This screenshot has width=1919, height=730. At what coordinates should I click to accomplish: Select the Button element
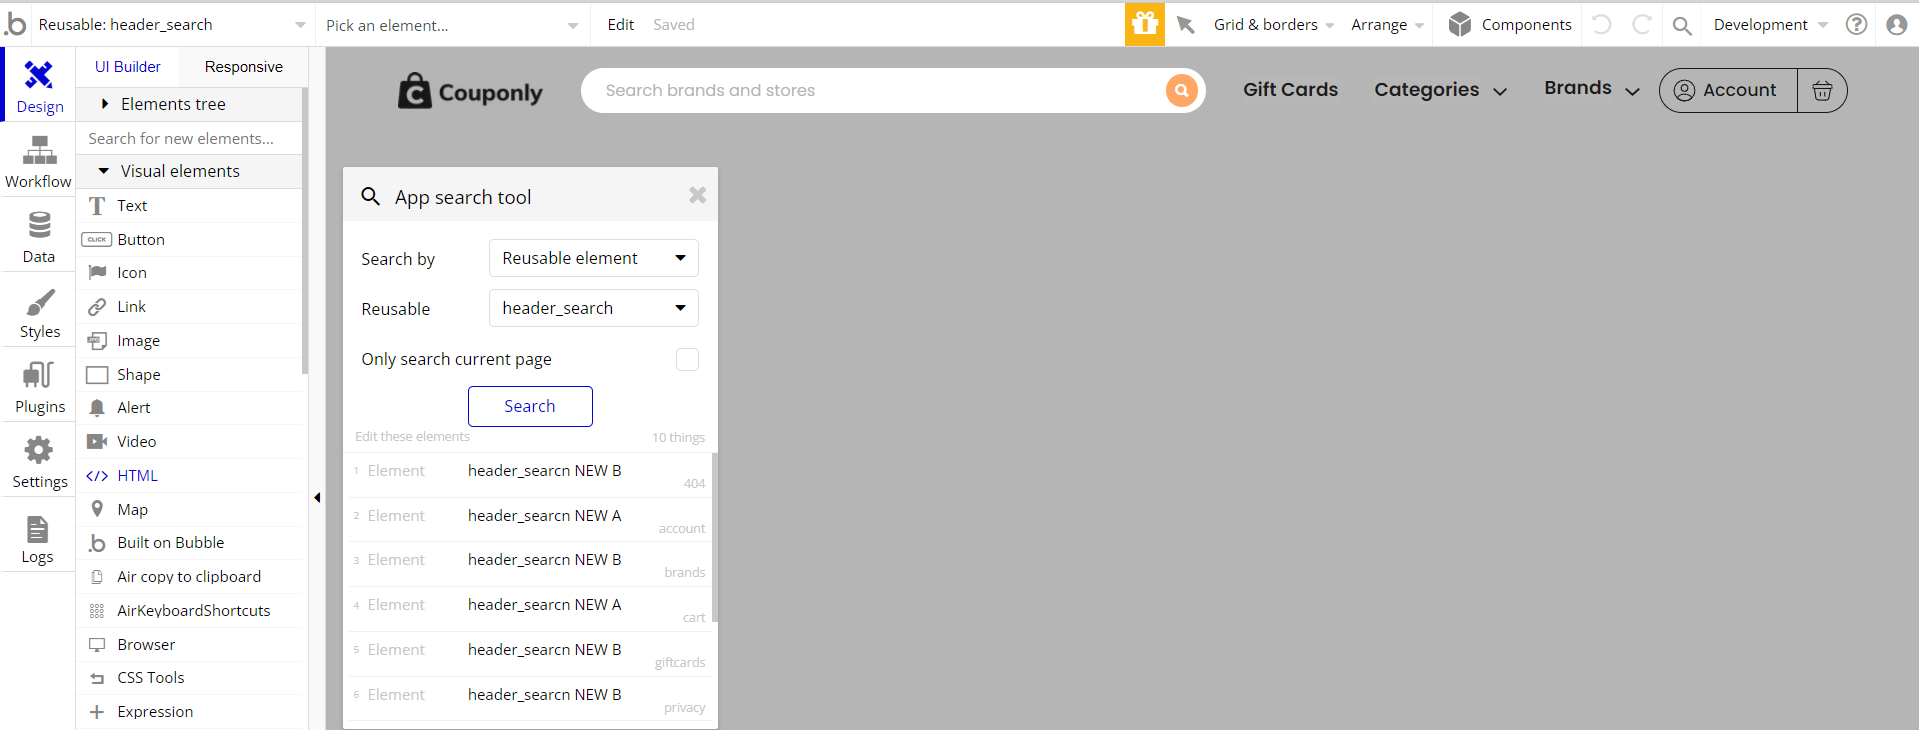[190, 240]
